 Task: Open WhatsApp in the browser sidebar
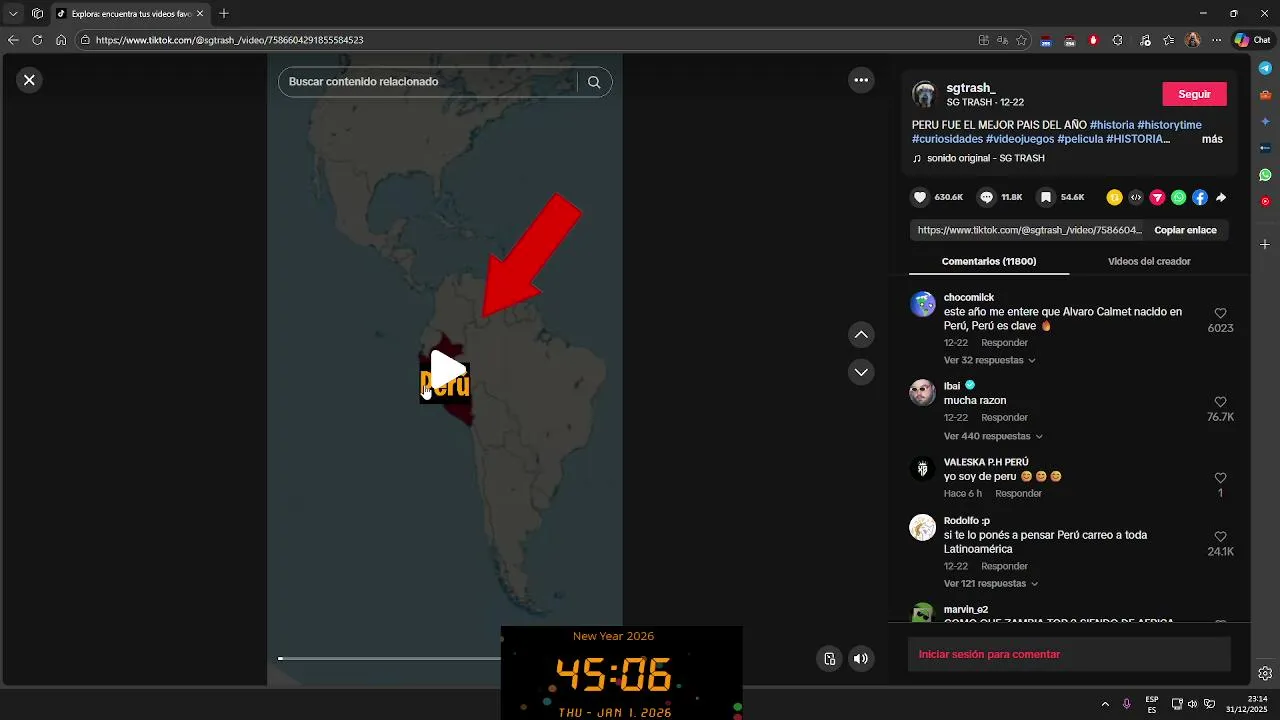[1265, 175]
